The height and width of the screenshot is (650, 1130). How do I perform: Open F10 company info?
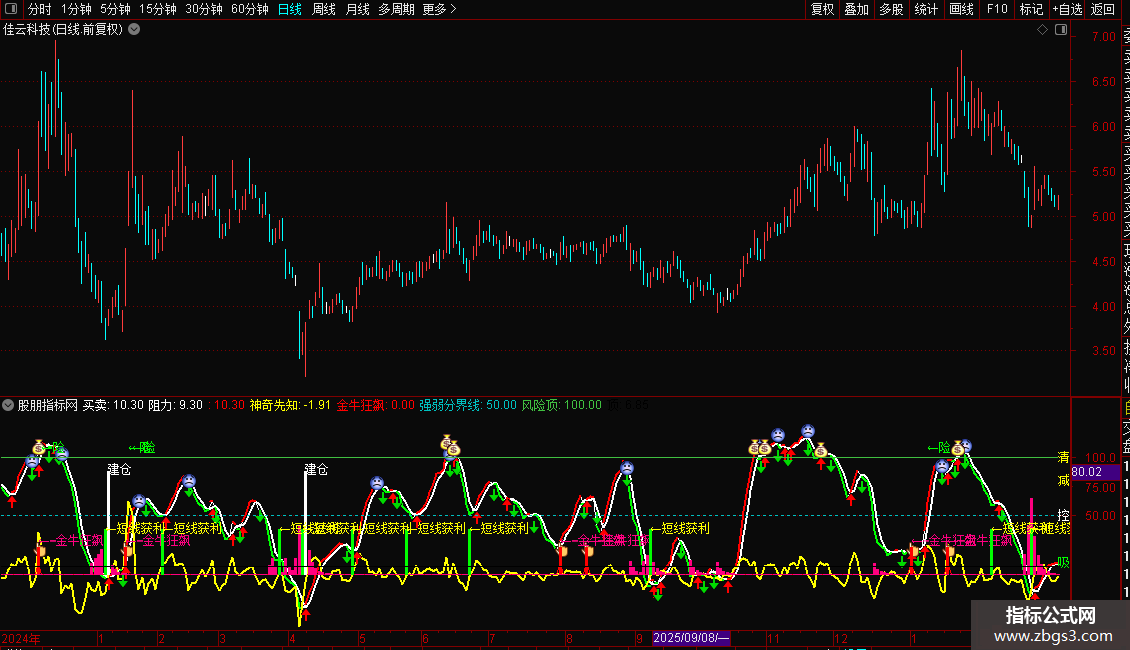pos(997,9)
